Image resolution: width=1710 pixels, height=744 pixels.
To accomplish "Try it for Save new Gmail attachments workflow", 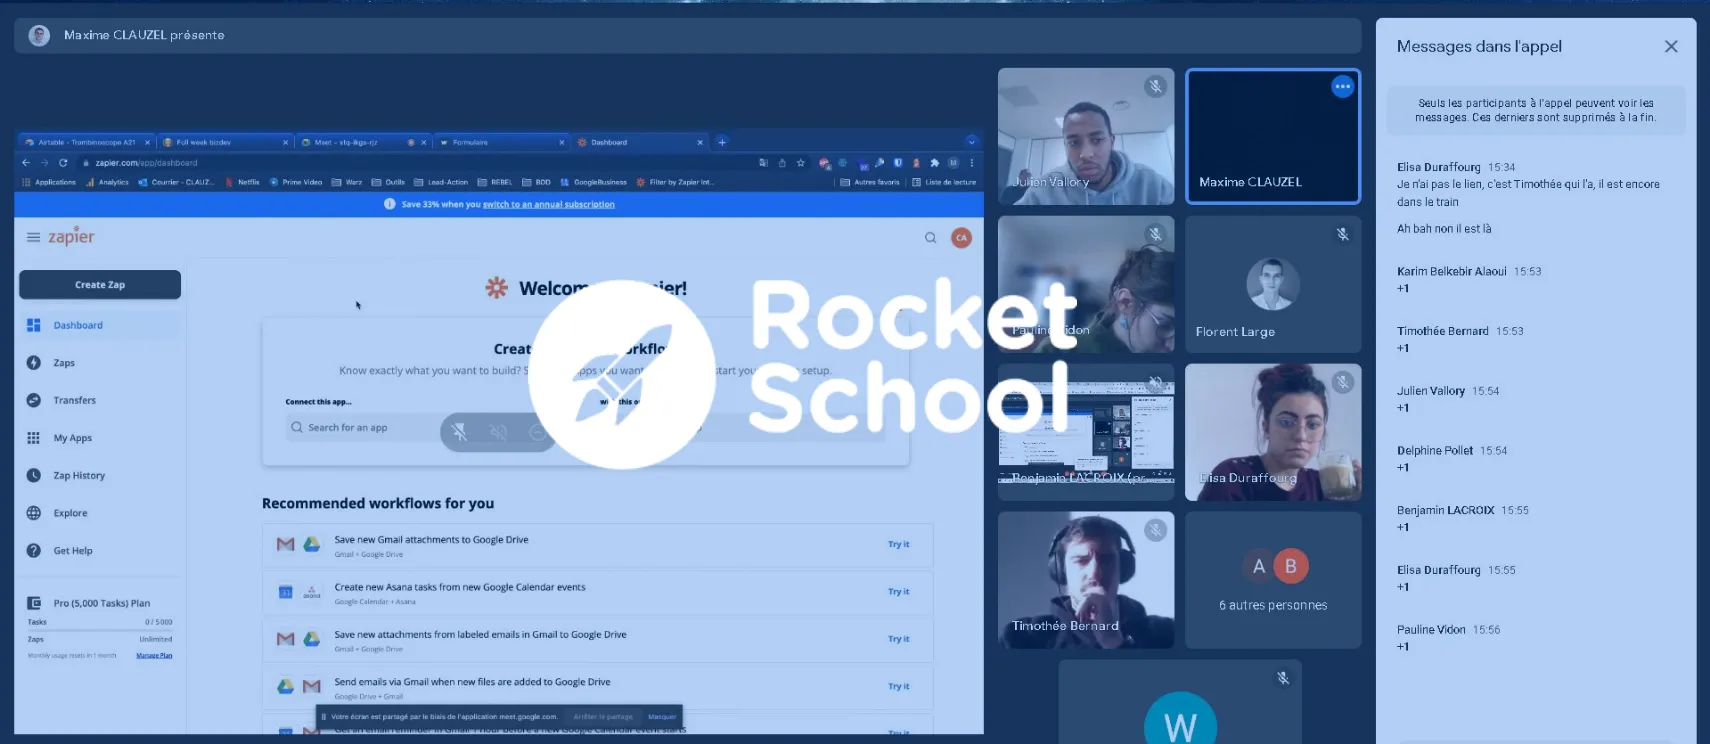I will coord(899,544).
